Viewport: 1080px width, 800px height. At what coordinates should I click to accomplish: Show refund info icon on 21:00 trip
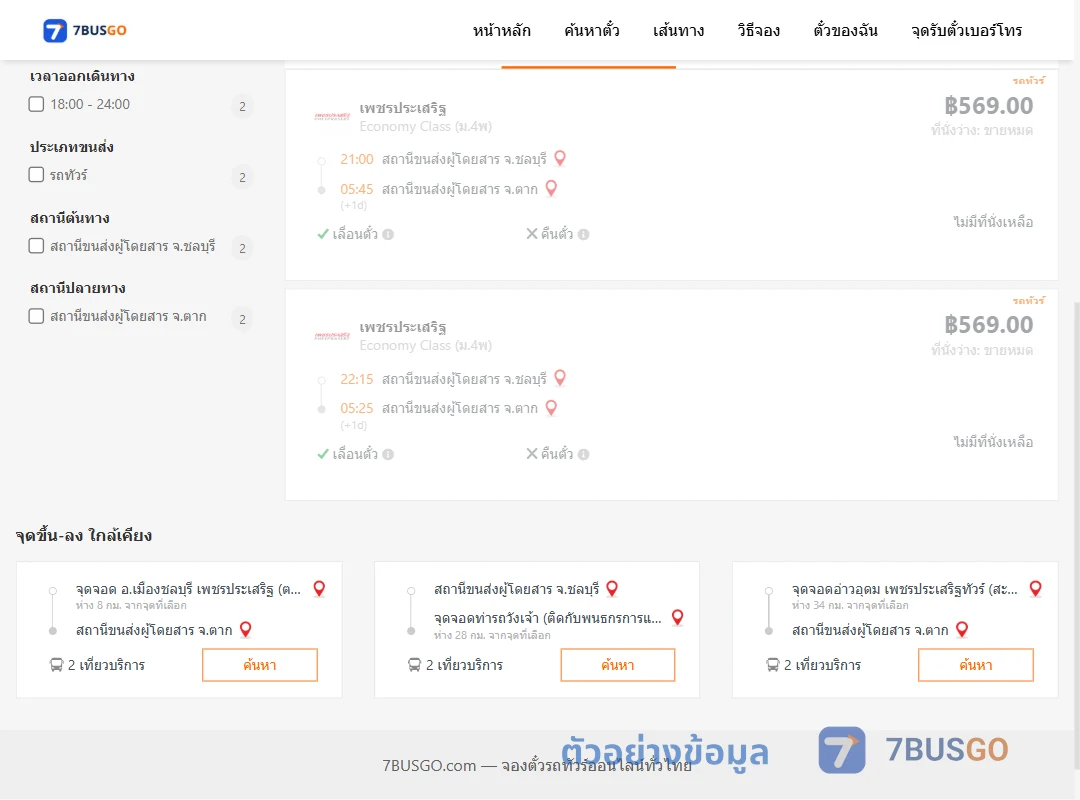click(583, 234)
